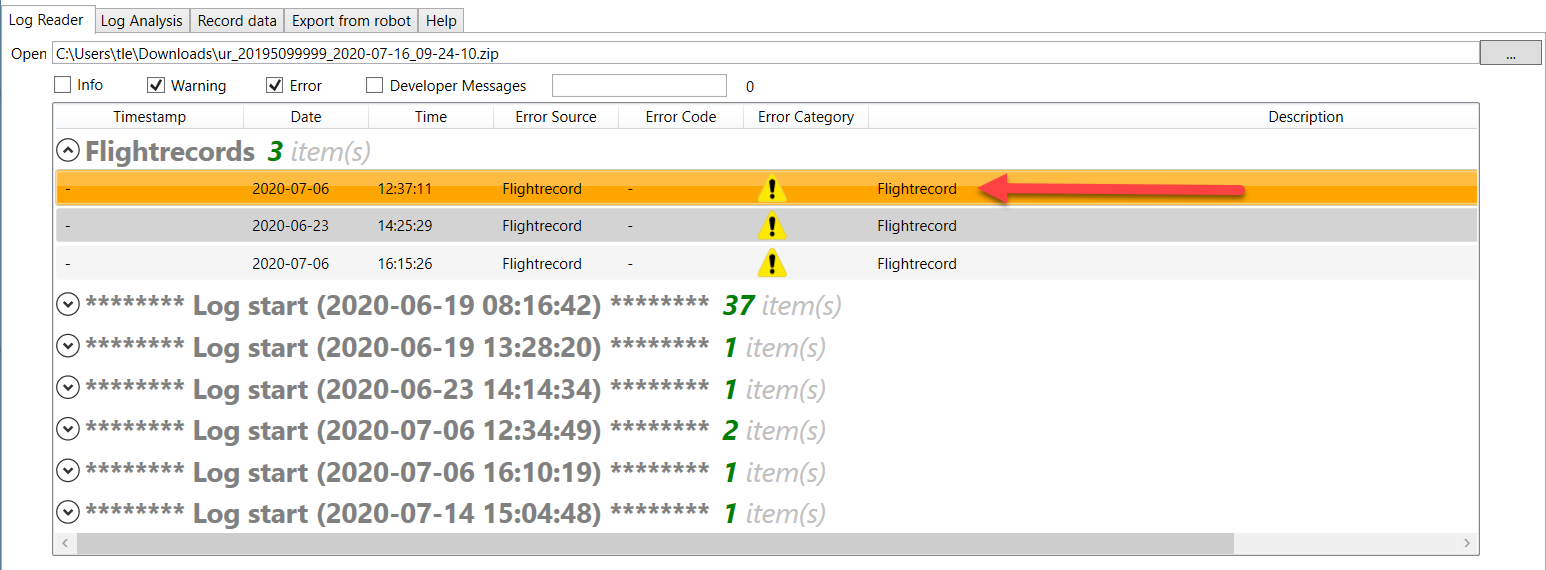The width and height of the screenshot is (1546, 570).
Task: Click the browse button to open file
Action: (x=1510, y=54)
